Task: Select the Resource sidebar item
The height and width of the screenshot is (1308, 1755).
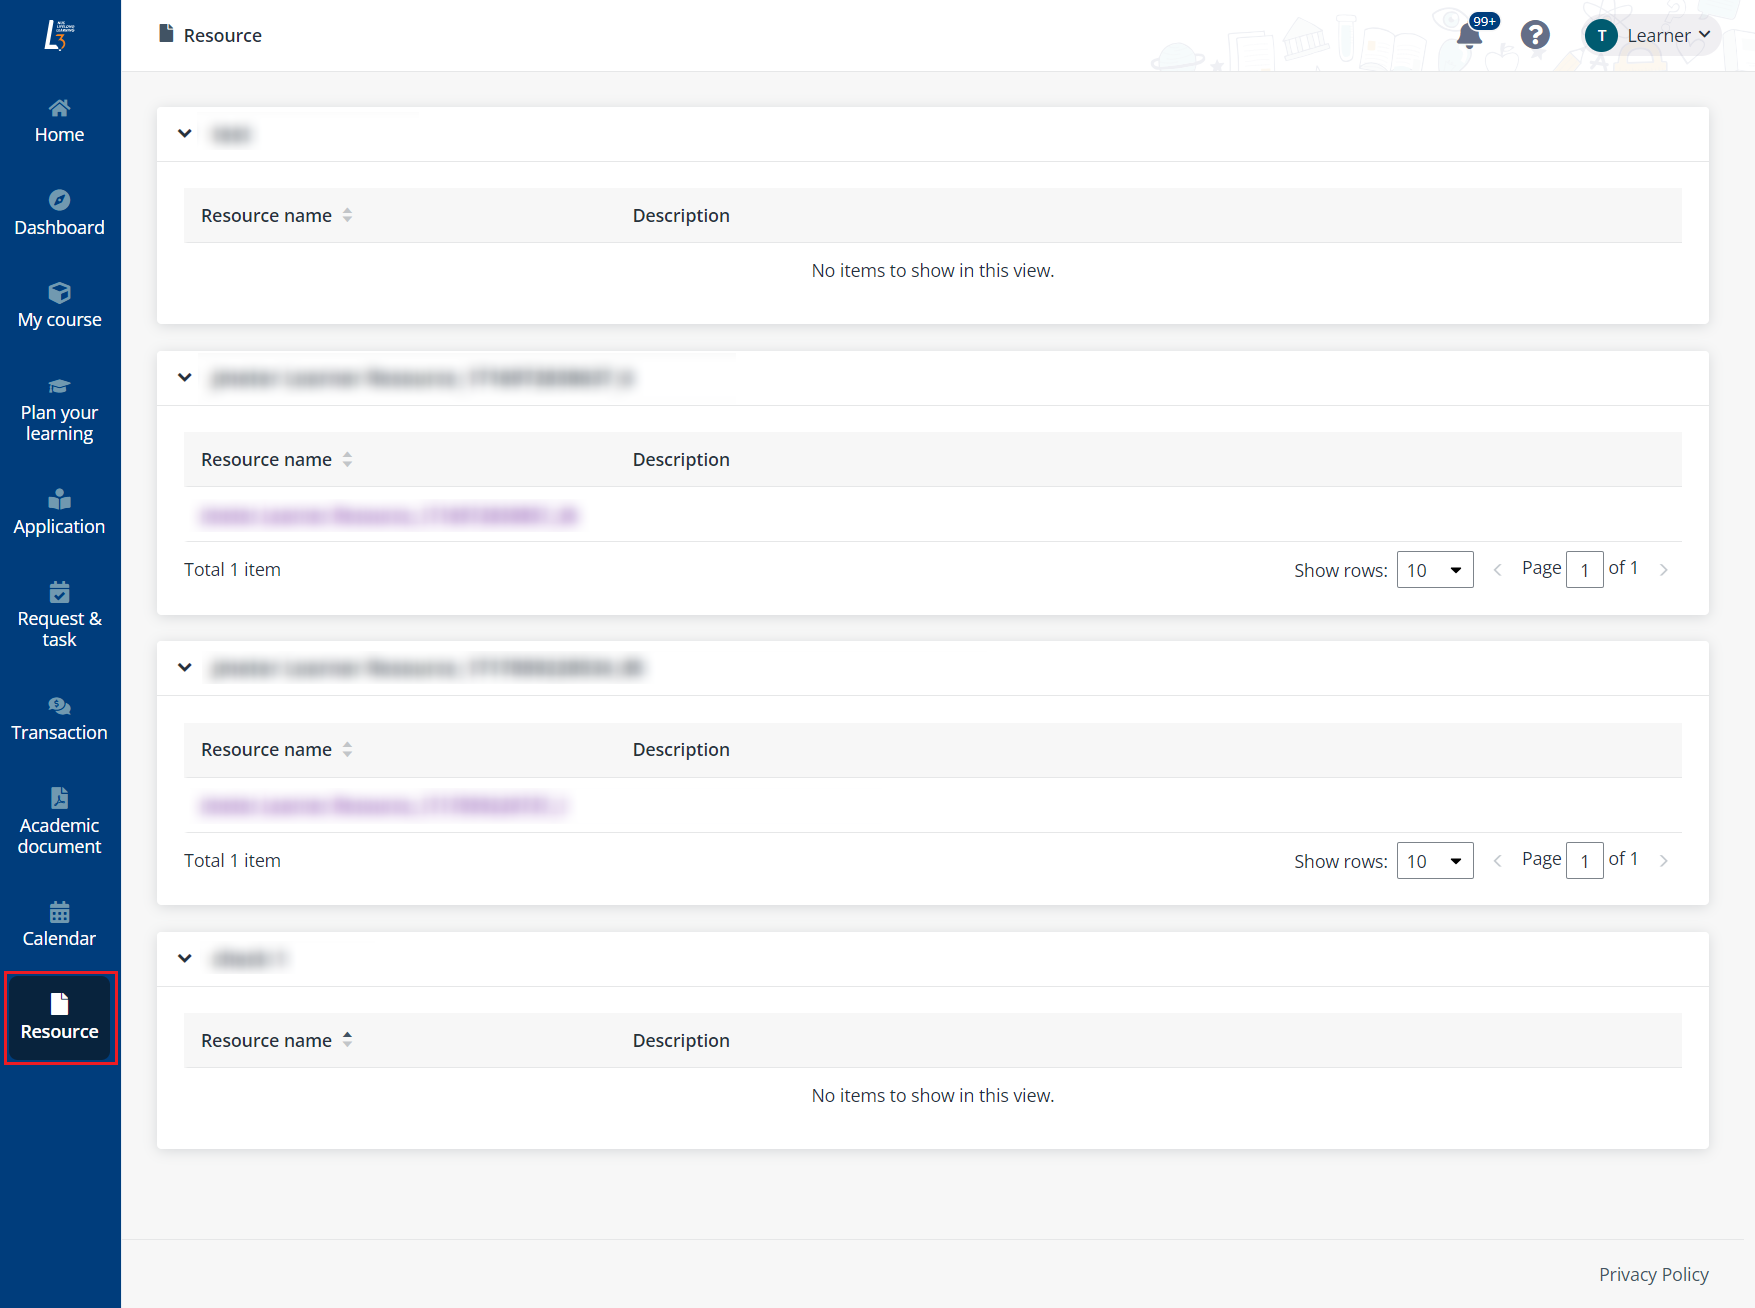Action: click(59, 1018)
